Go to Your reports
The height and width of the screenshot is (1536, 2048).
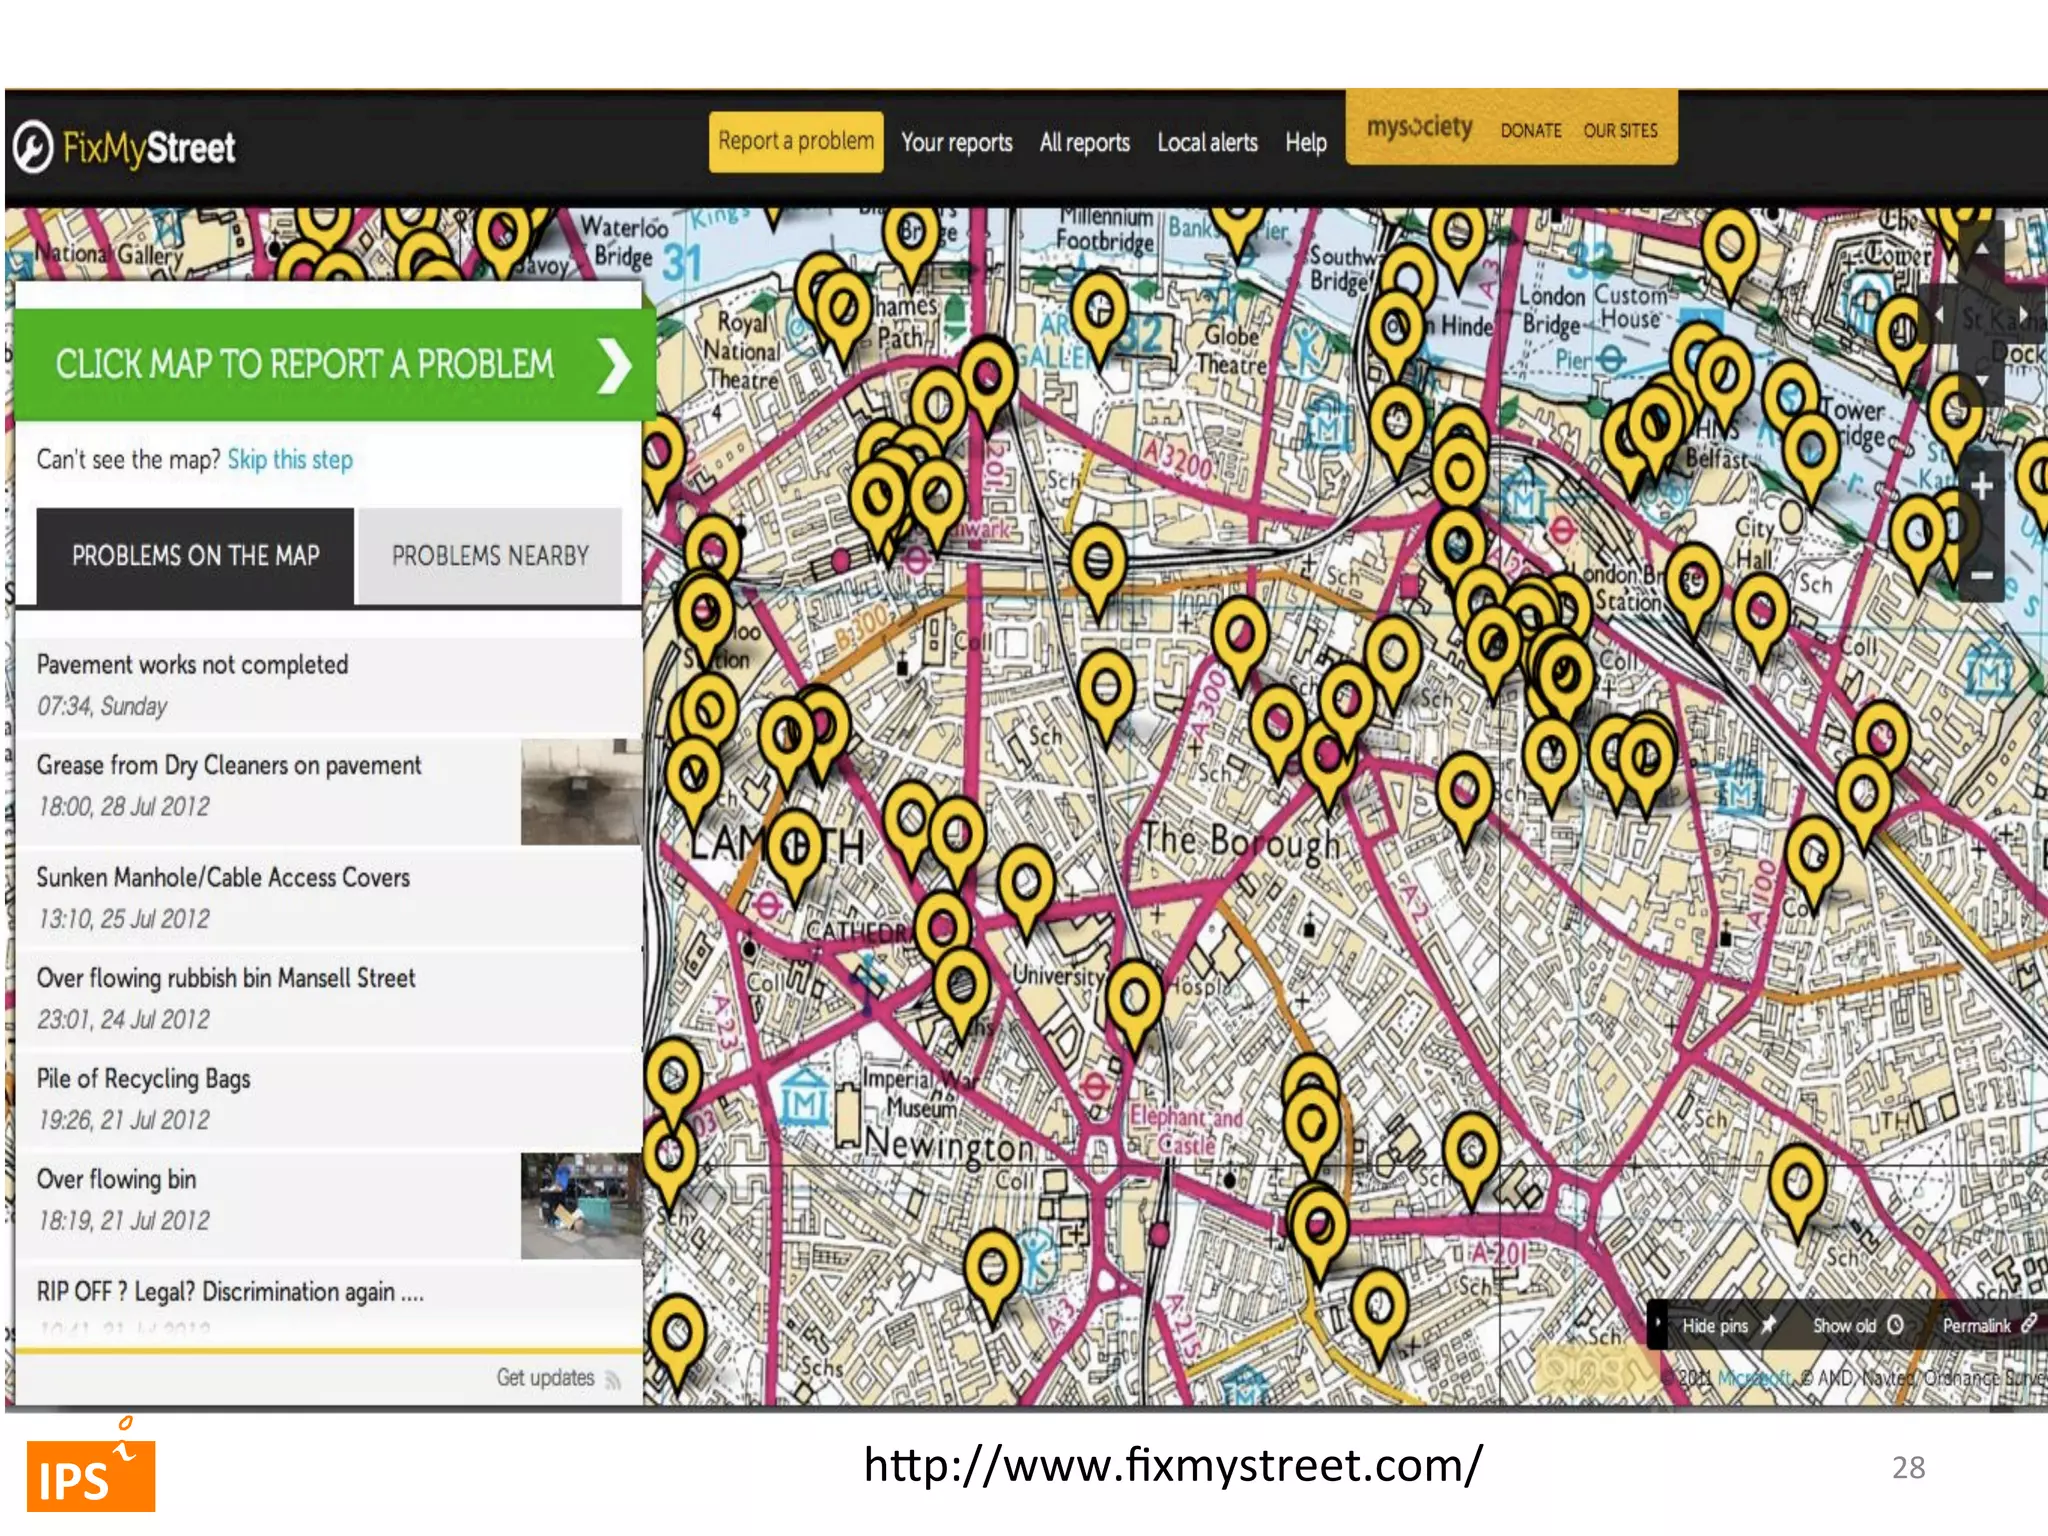(x=956, y=143)
